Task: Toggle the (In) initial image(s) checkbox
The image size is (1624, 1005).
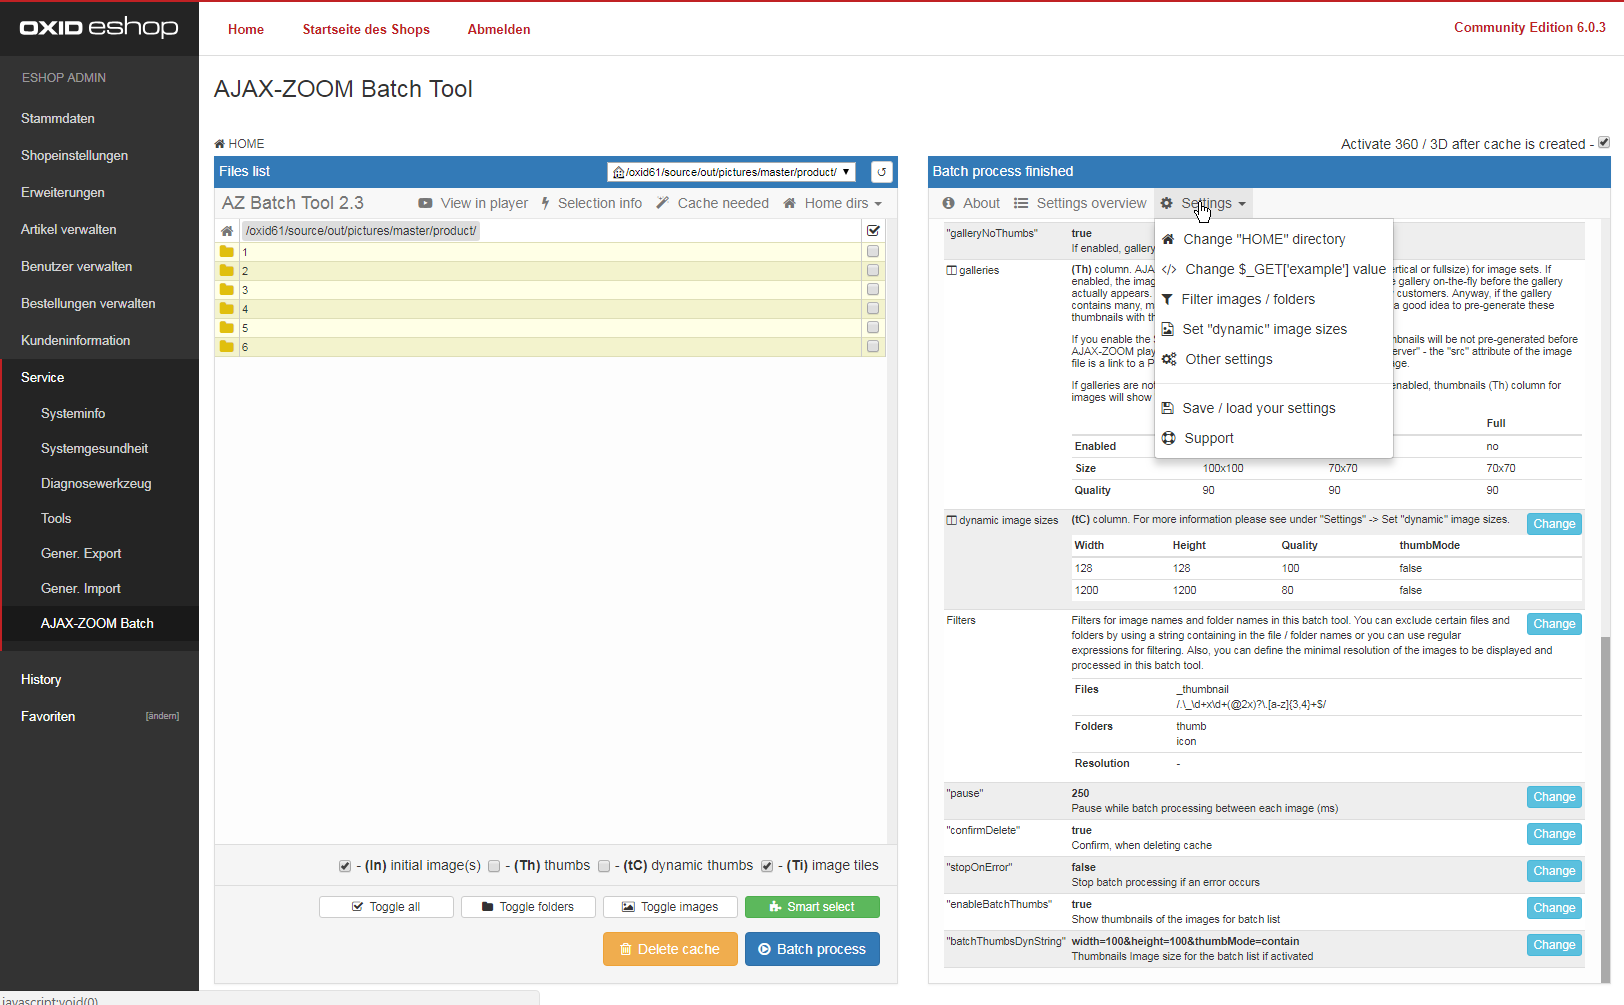Action: pyautogui.click(x=345, y=866)
